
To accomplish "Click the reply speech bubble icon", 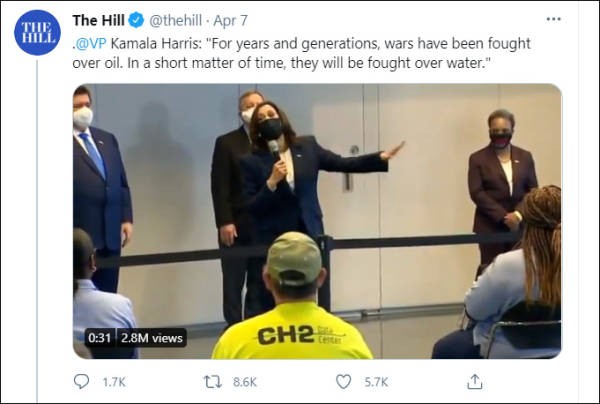I will (x=82, y=381).
